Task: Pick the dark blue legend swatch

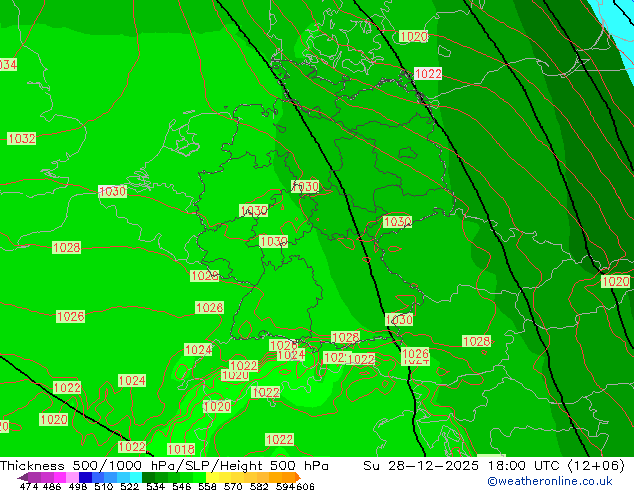Action: 85,477
